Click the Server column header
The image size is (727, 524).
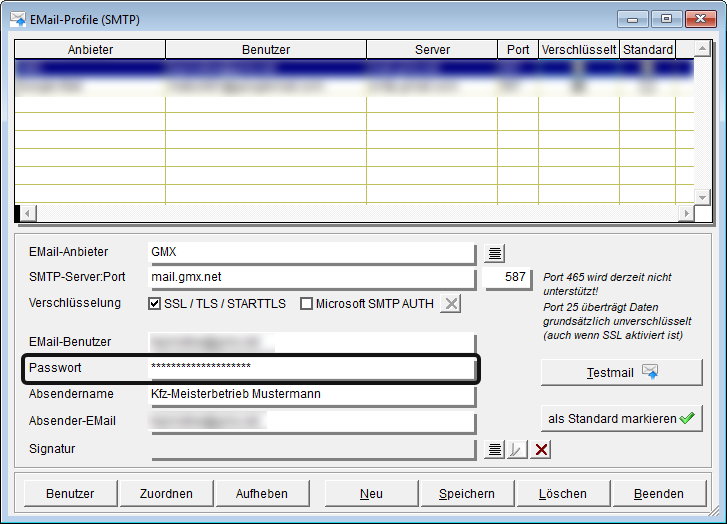click(432, 50)
